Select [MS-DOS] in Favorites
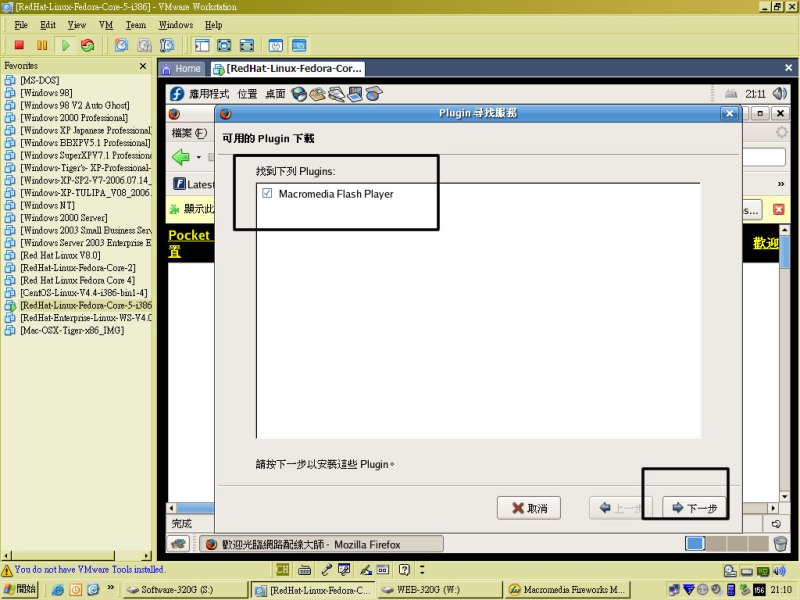The image size is (800, 600). [x=39, y=80]
